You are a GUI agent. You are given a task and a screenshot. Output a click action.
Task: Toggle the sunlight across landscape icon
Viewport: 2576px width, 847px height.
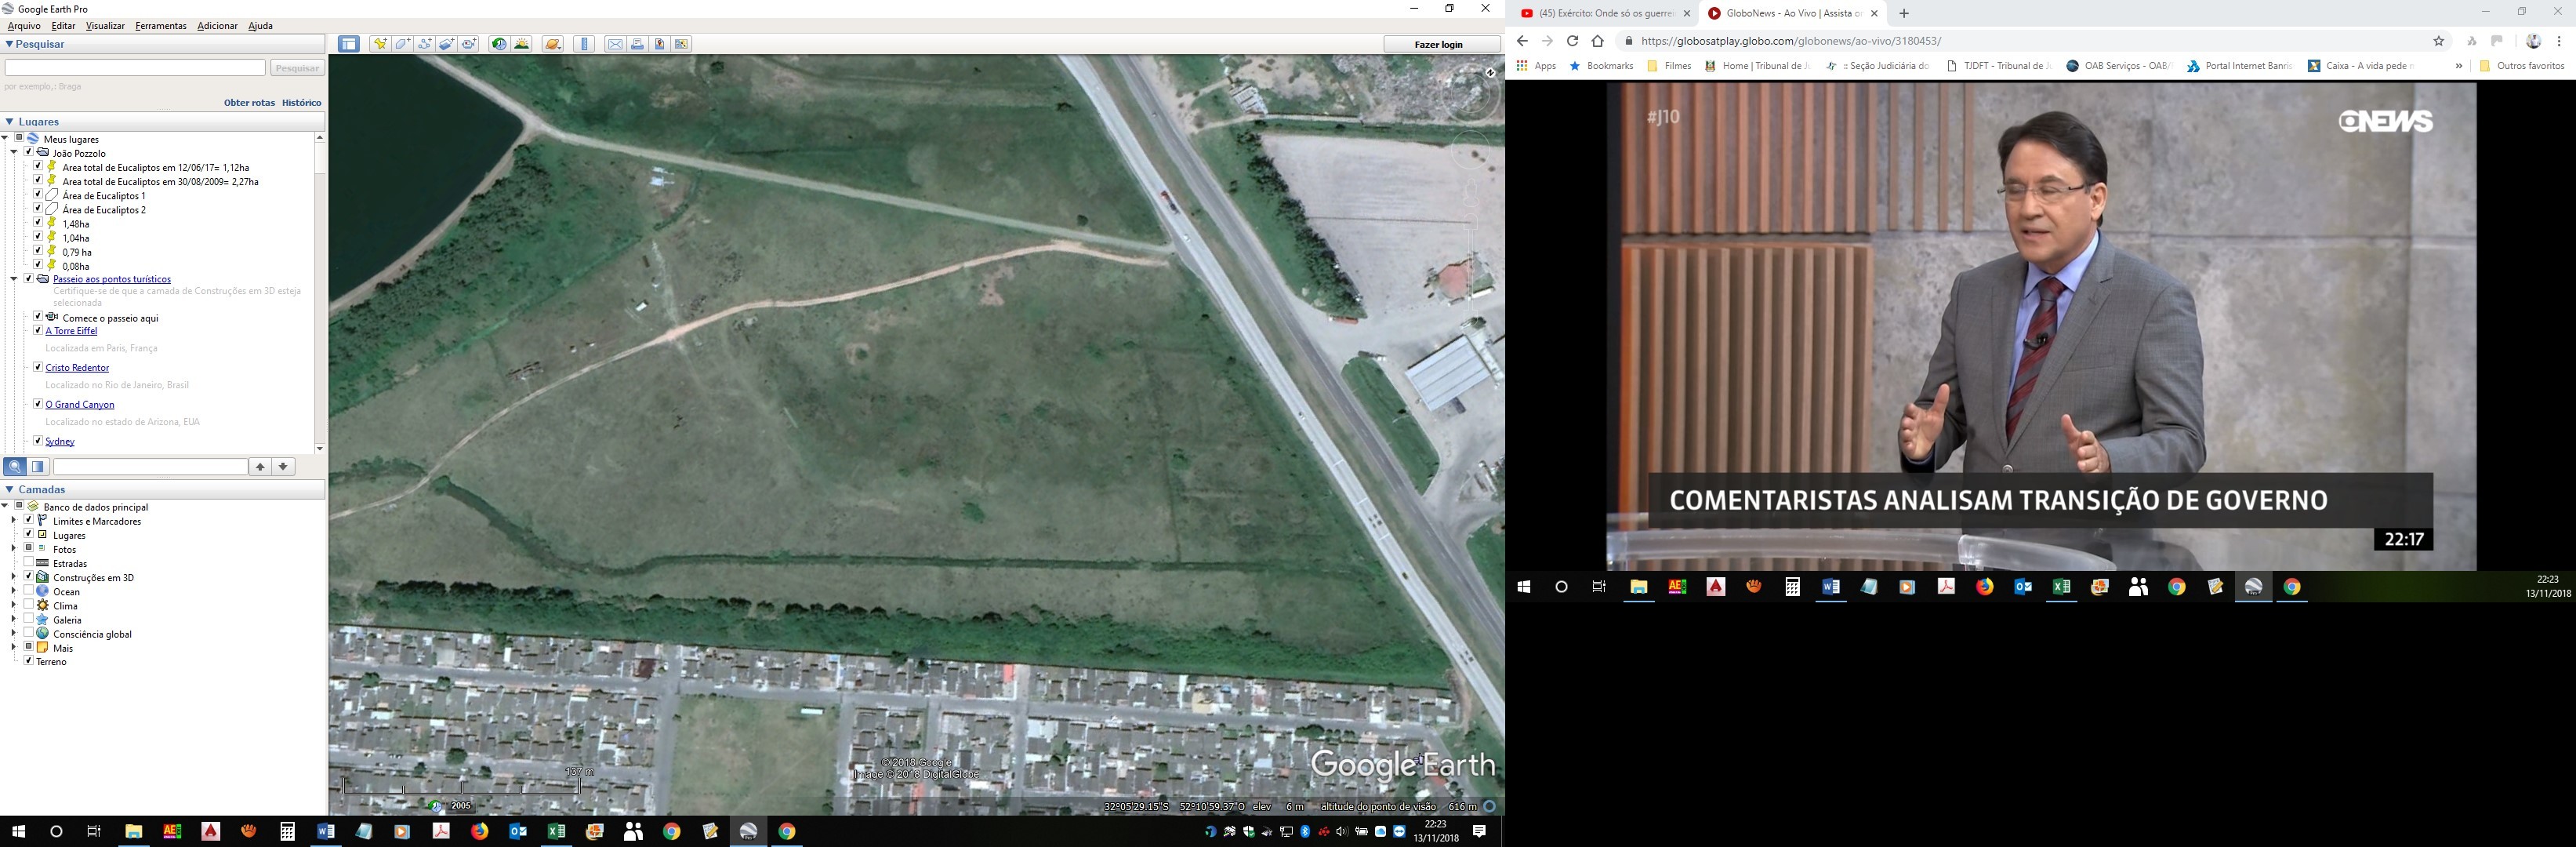(x=522, y=44)
